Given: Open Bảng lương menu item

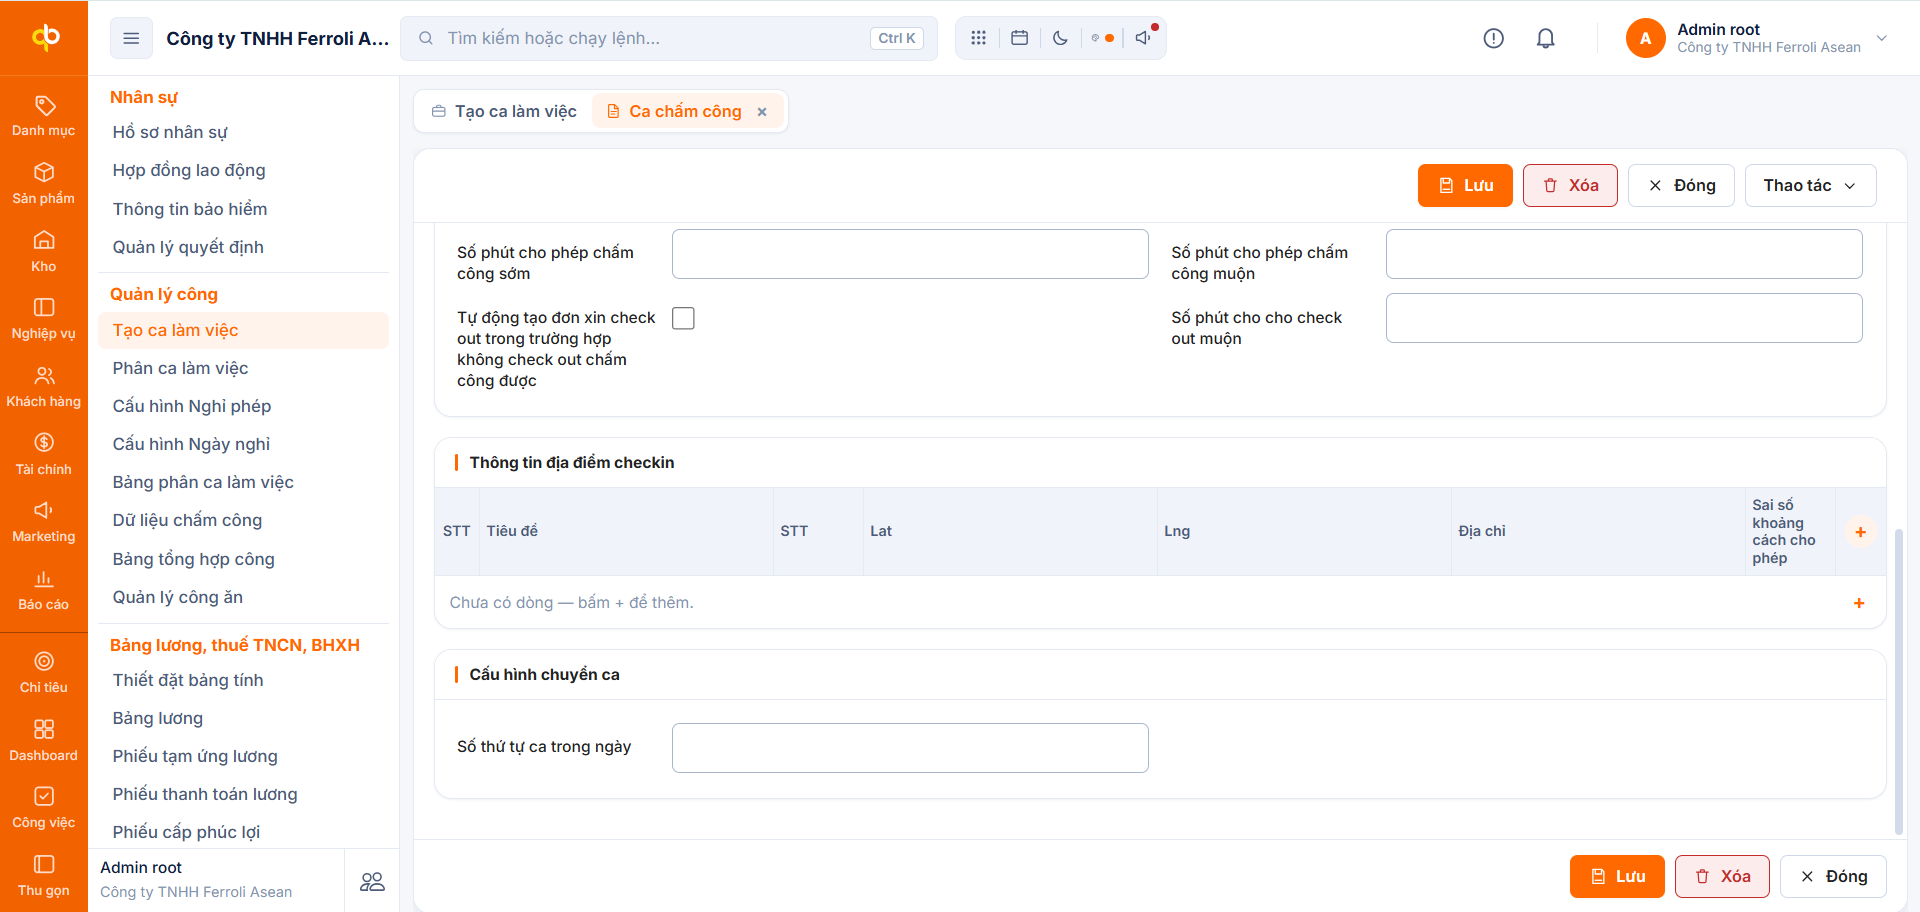Looking at the screenshot, I should (243, 718).
